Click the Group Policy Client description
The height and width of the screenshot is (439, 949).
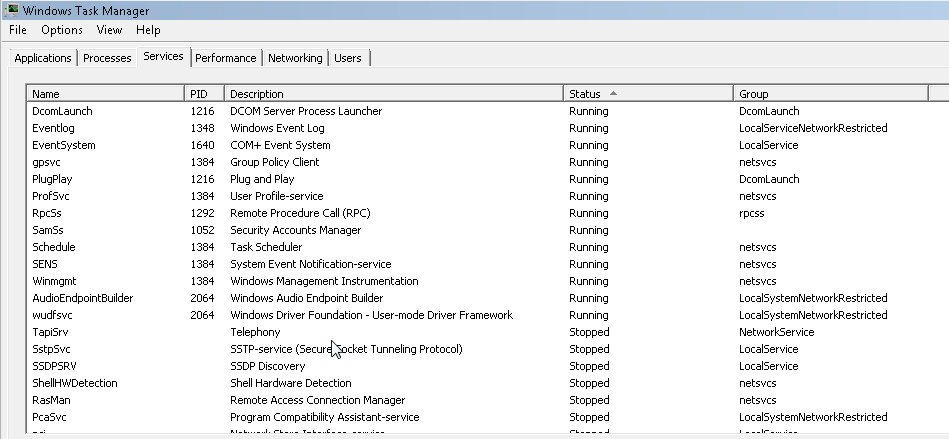point(275,162)
